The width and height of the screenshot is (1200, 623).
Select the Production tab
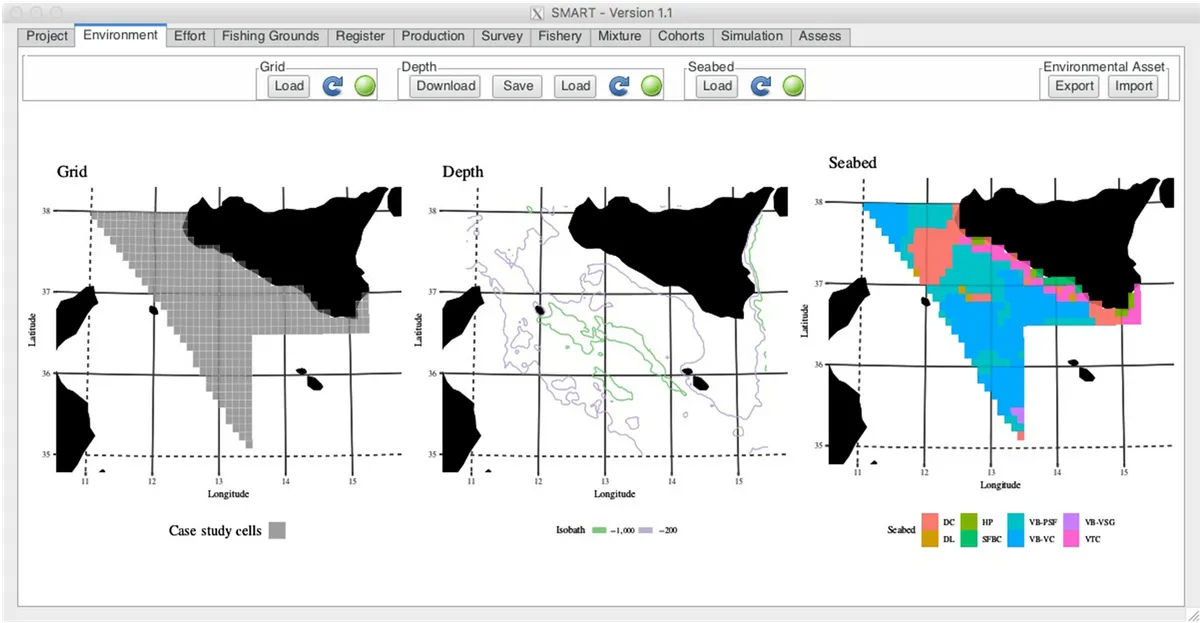tap(433, 36)
